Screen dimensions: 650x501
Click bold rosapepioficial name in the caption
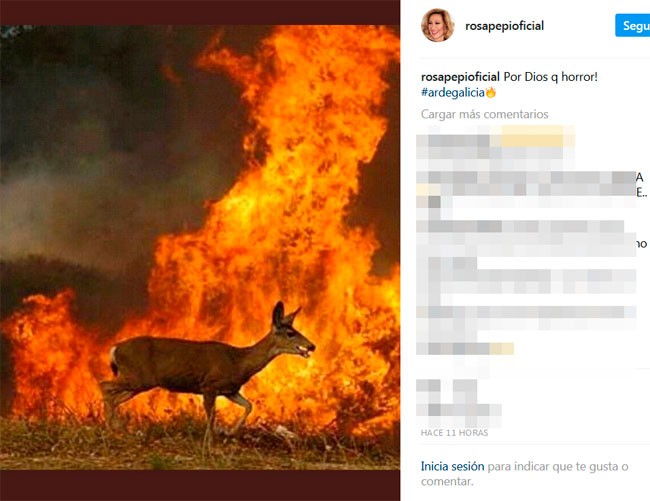click(460, 77)
